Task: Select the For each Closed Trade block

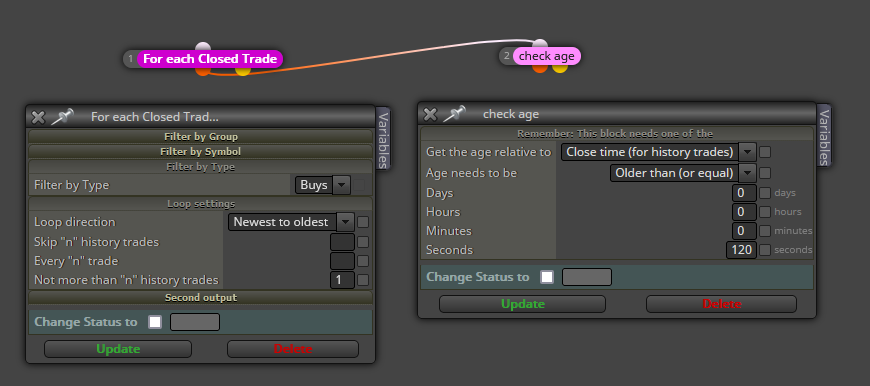Action: 210,59
